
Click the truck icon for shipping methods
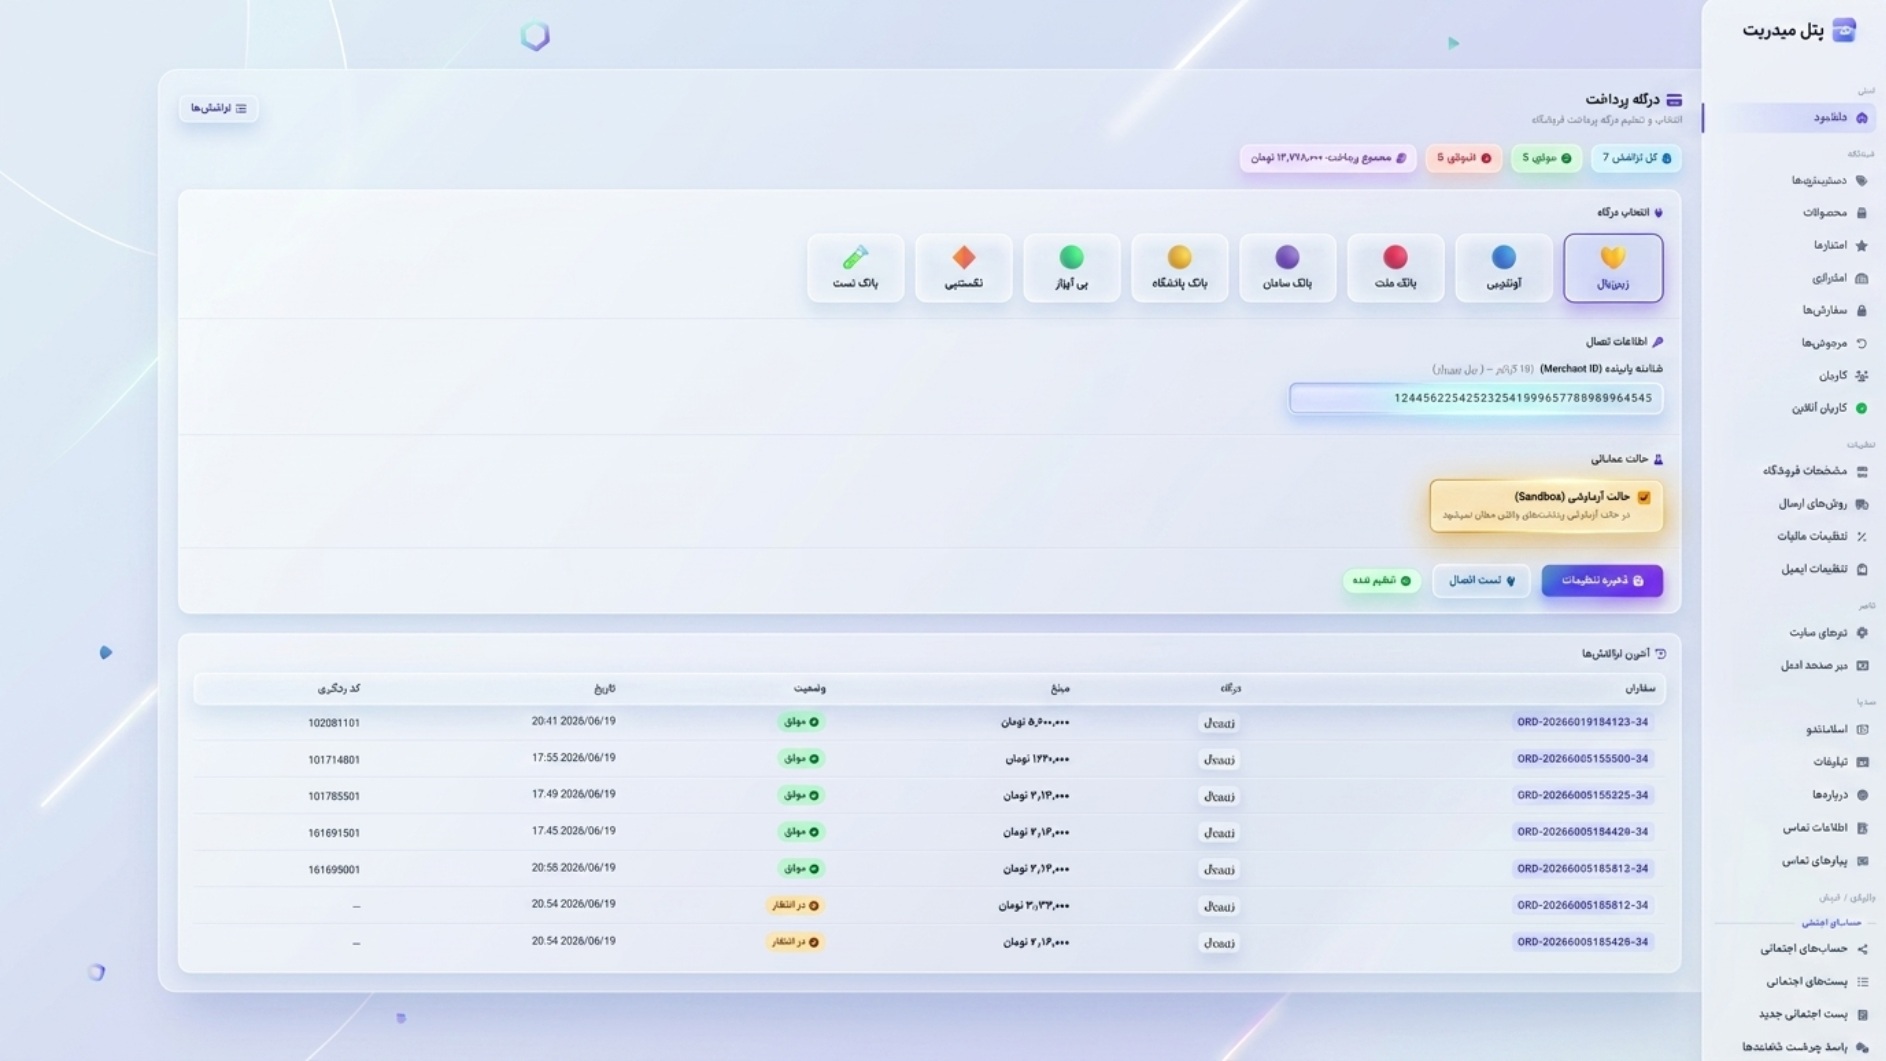pyautogui.click(x=1861, y=504)
